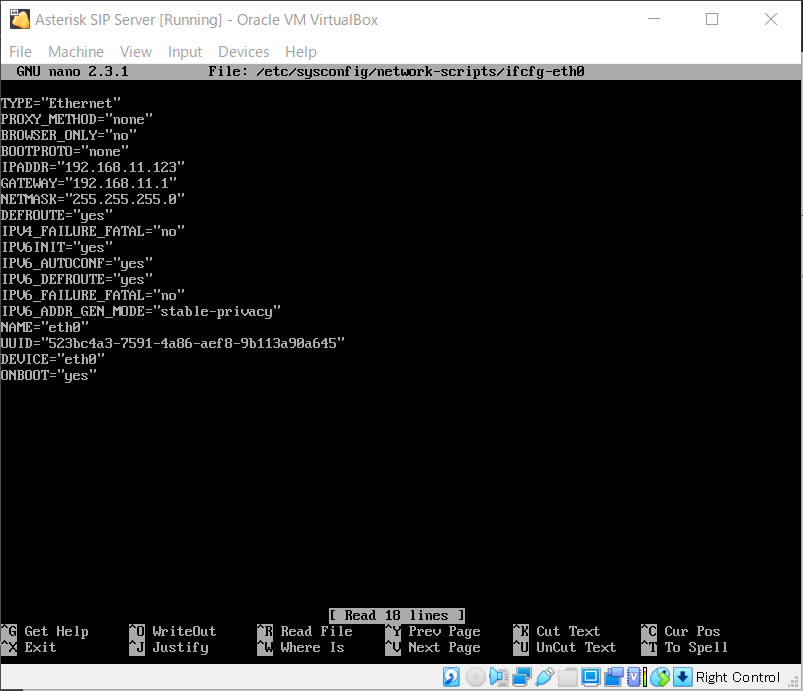Click the PROXY_METHOD="none" line
This screenshot has height=691, width=803.
click(77, 119)
